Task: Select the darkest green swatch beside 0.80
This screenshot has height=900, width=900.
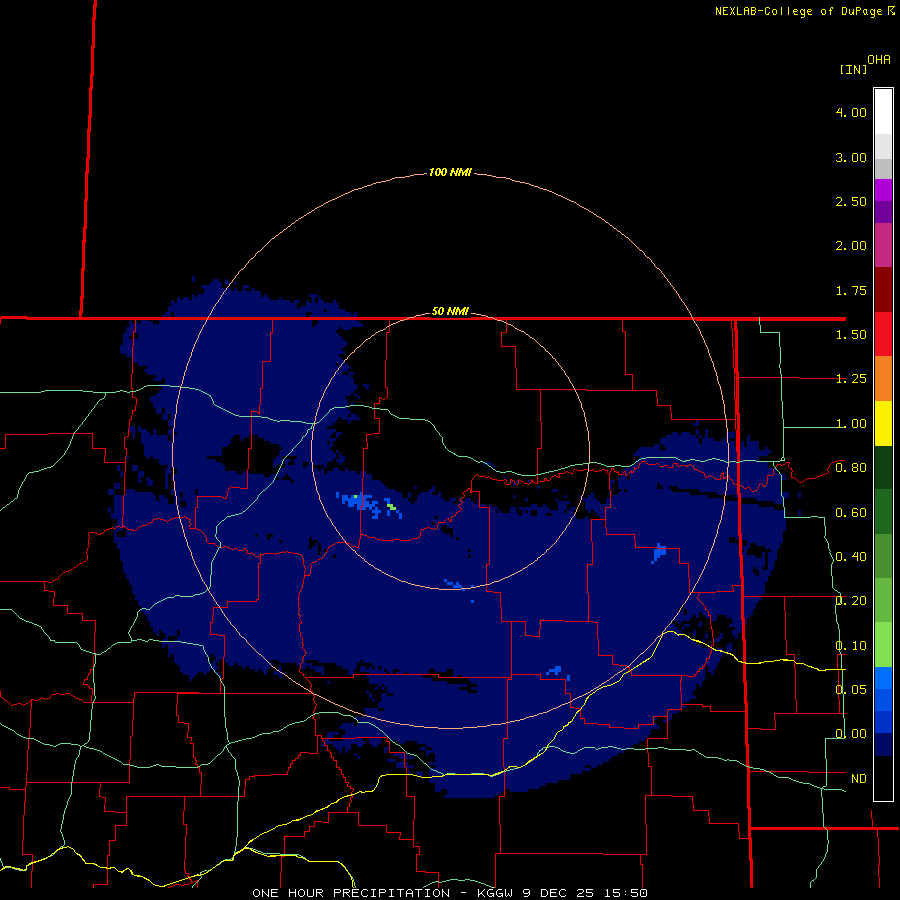Action: pos(883,467)
